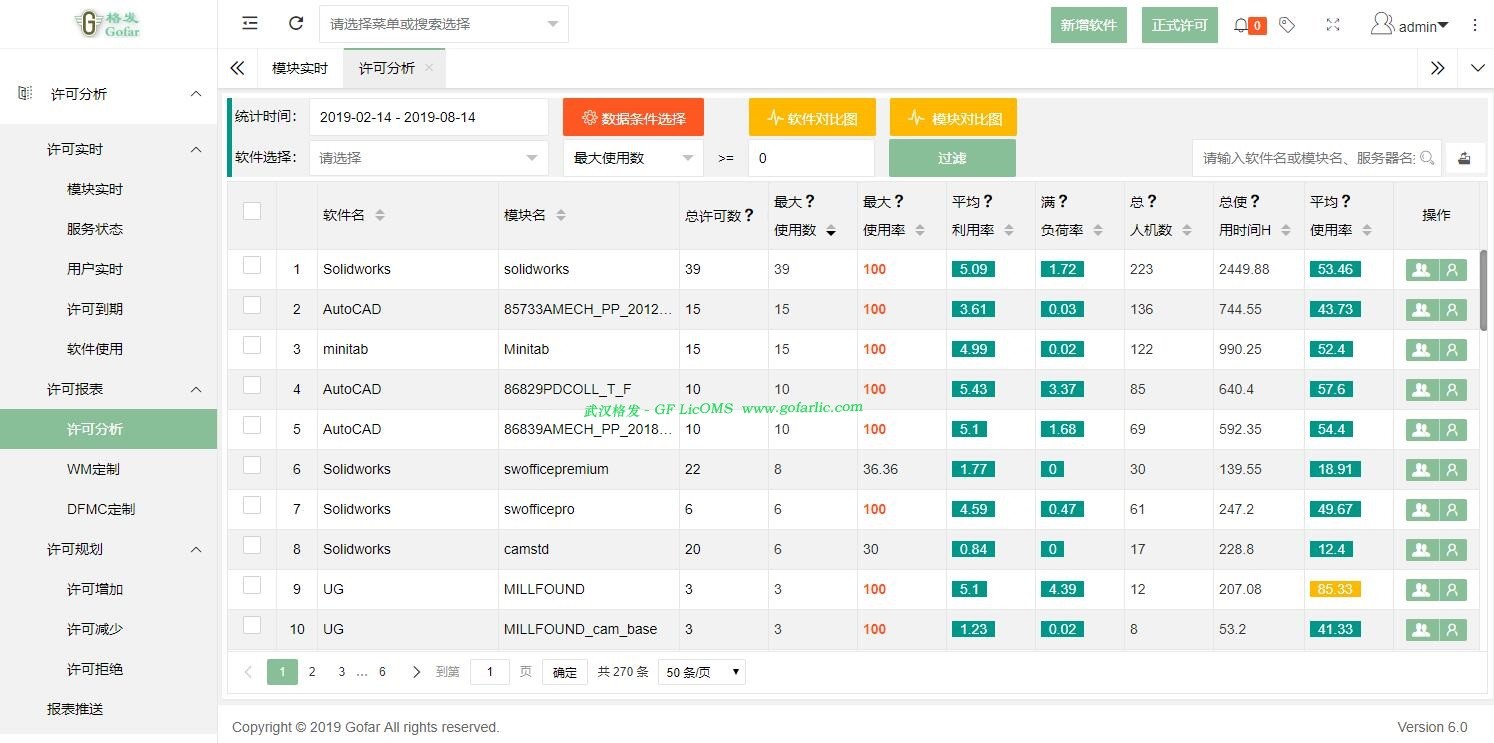The image size is (1494, 743).
Task: Expand the 最大使用数 filter dropdown
Action: pyautogui.click(x=633, y=158)
